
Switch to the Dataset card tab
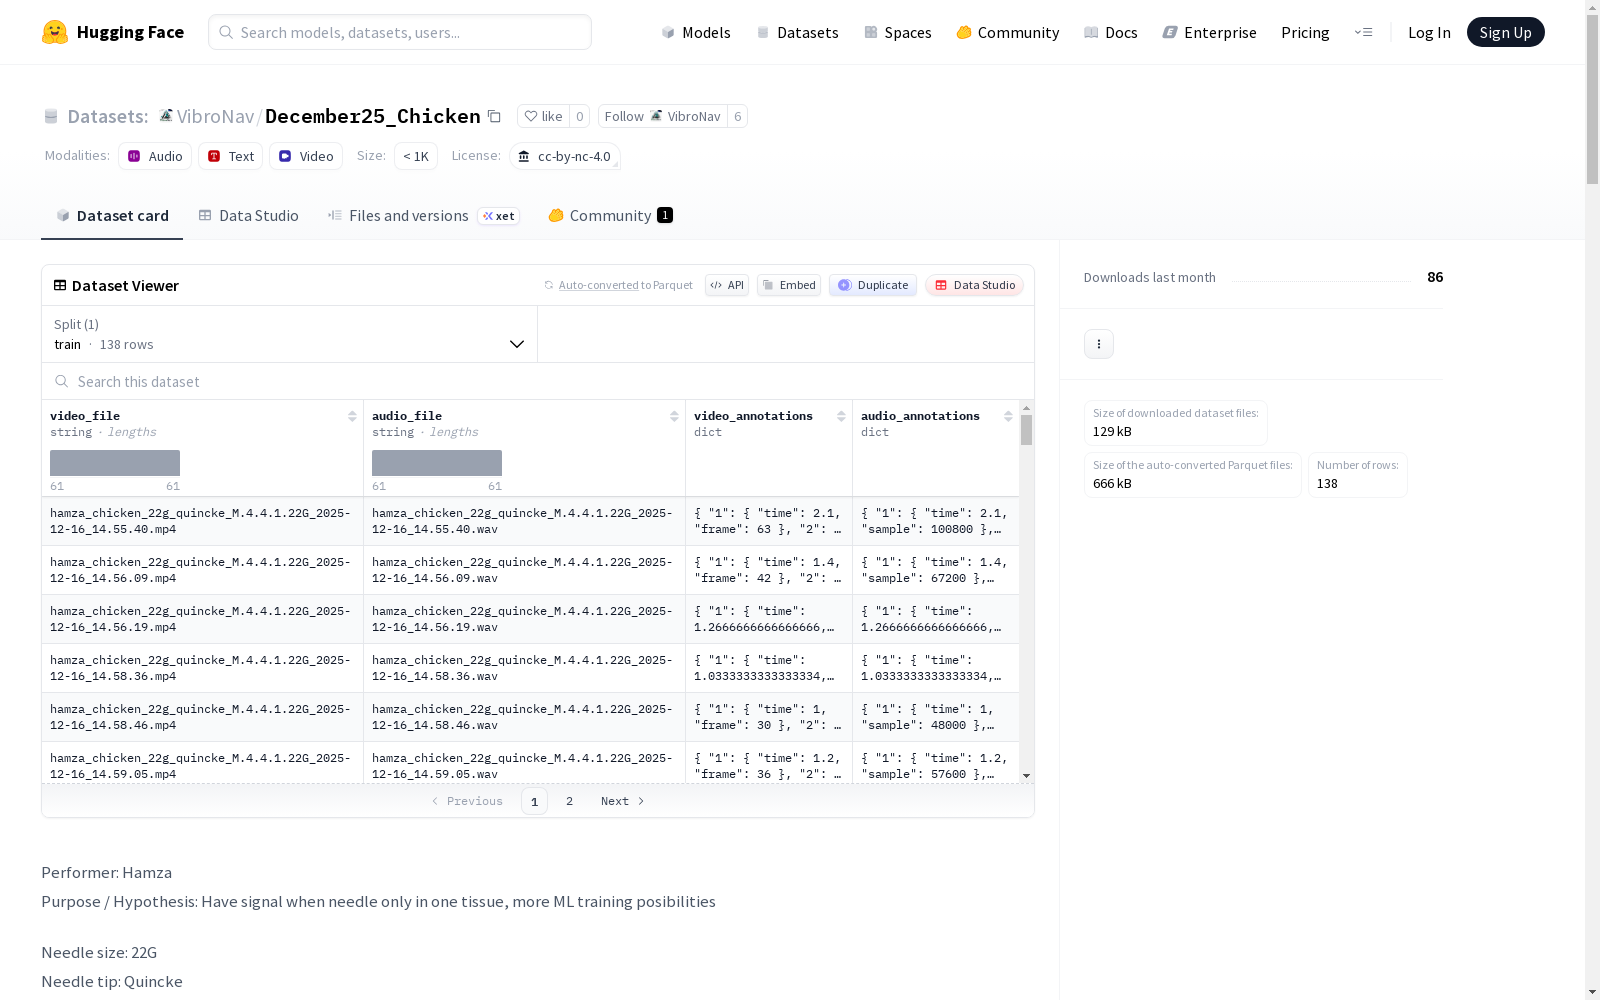(x=112, y=216)
